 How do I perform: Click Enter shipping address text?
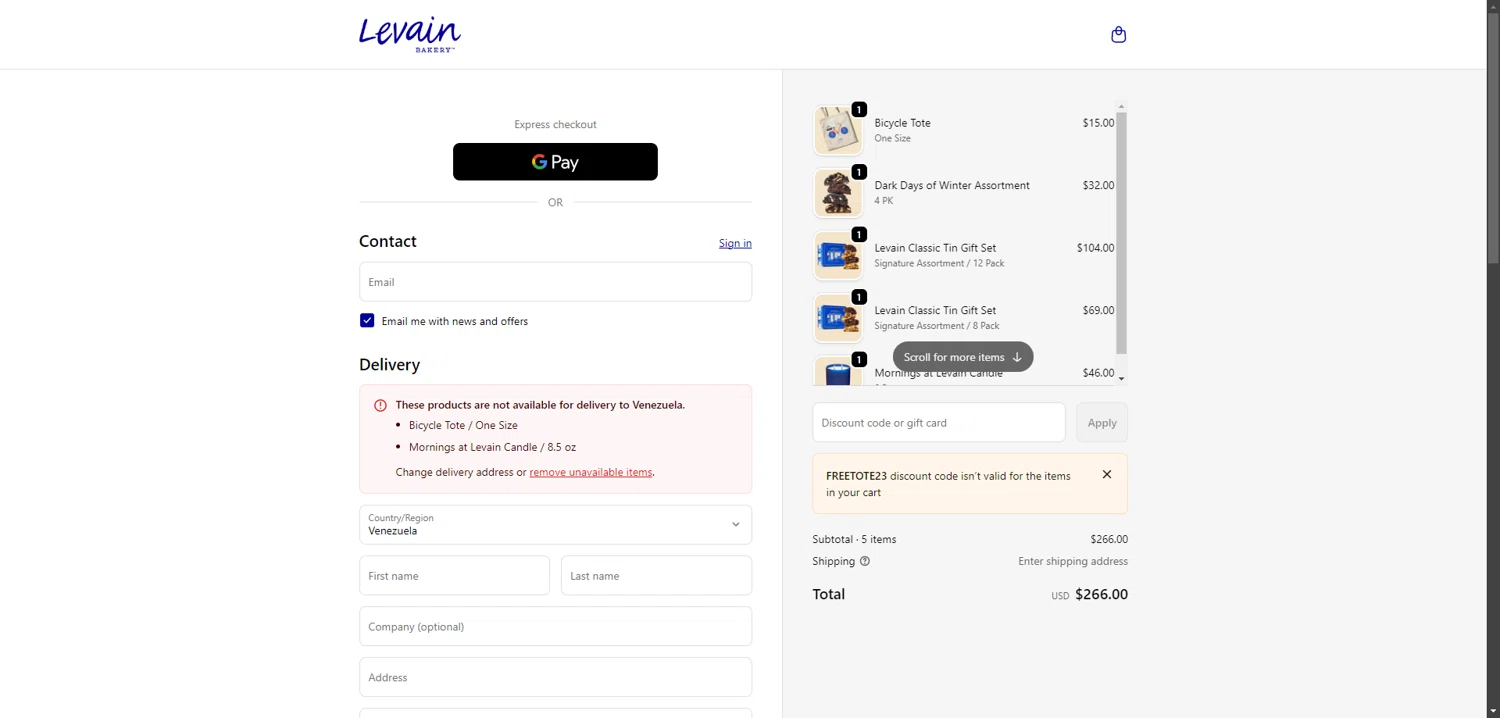(1073, 562)
